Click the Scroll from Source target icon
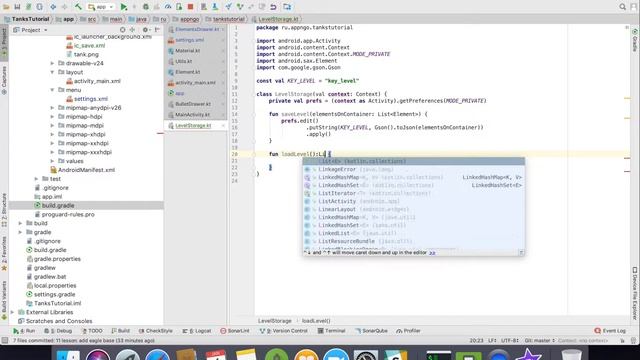 coord(122,30)
